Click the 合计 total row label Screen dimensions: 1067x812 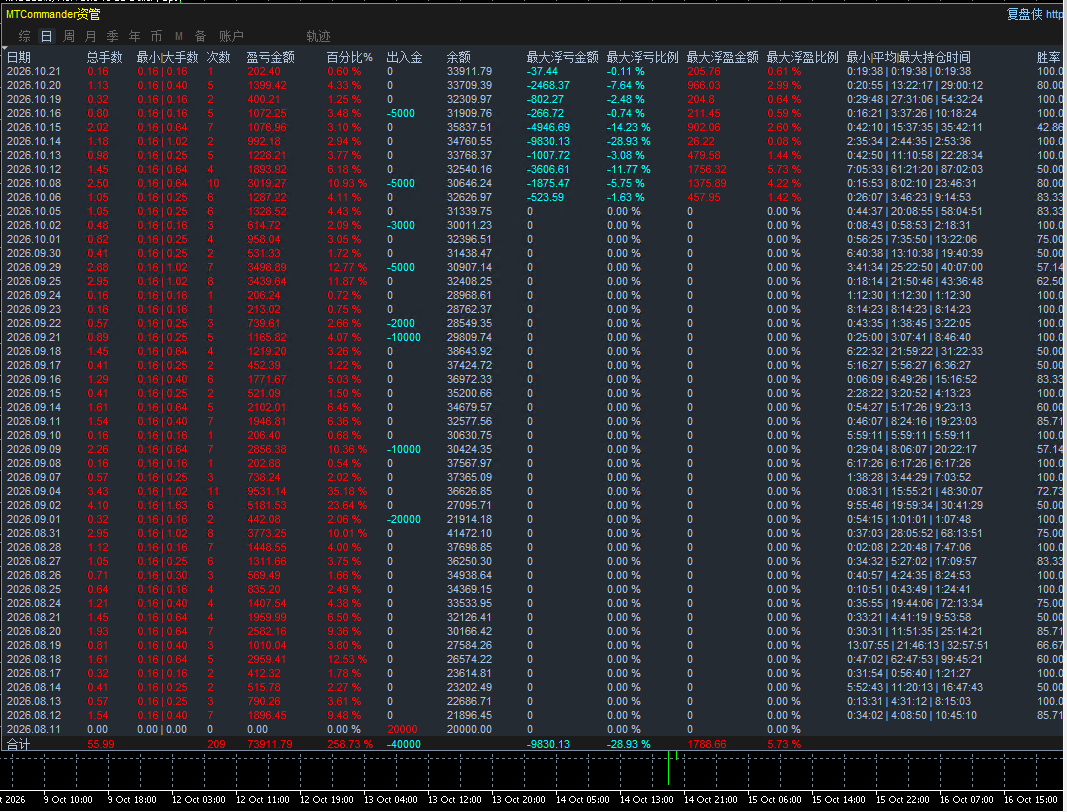tap(19, 745)
